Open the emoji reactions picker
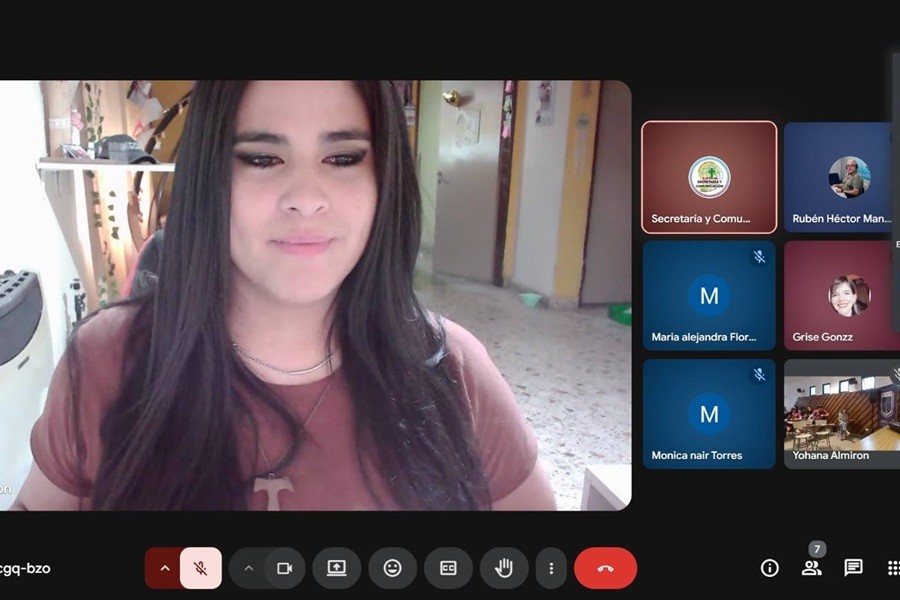Screen dimensions: 900x600 point(393,568)
